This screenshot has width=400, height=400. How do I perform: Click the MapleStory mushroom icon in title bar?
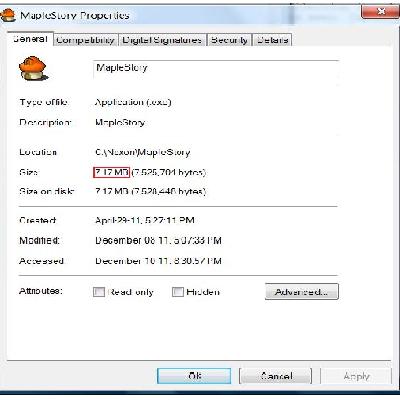pos(7,15)
